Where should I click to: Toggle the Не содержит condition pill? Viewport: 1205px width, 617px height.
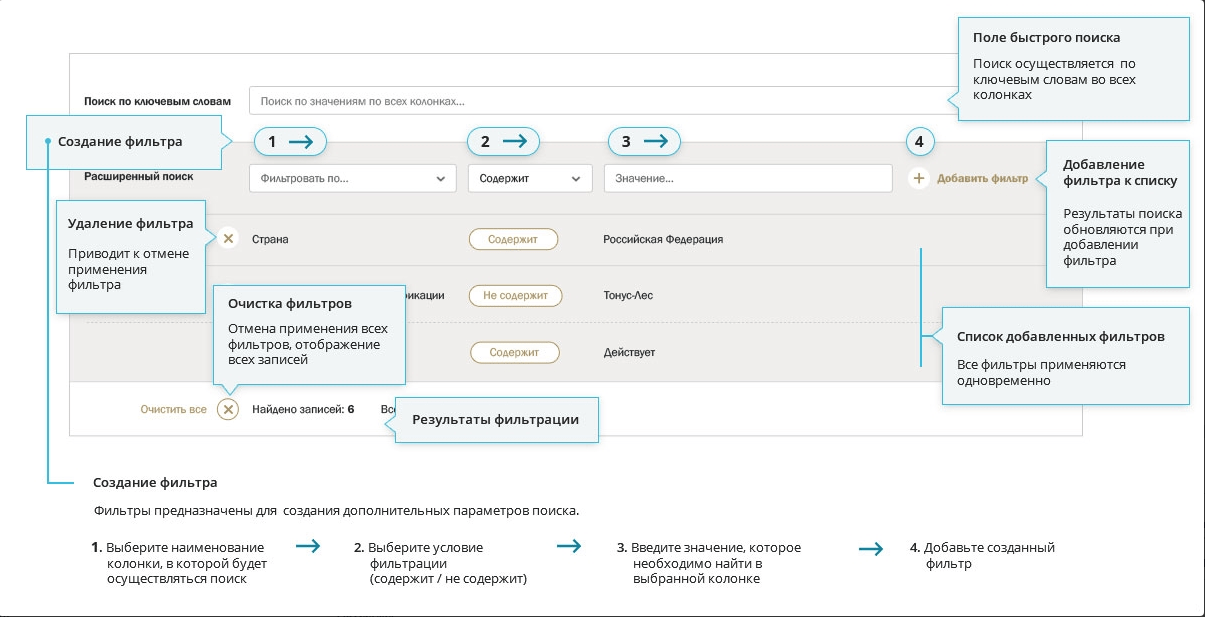tap(516, 295)
